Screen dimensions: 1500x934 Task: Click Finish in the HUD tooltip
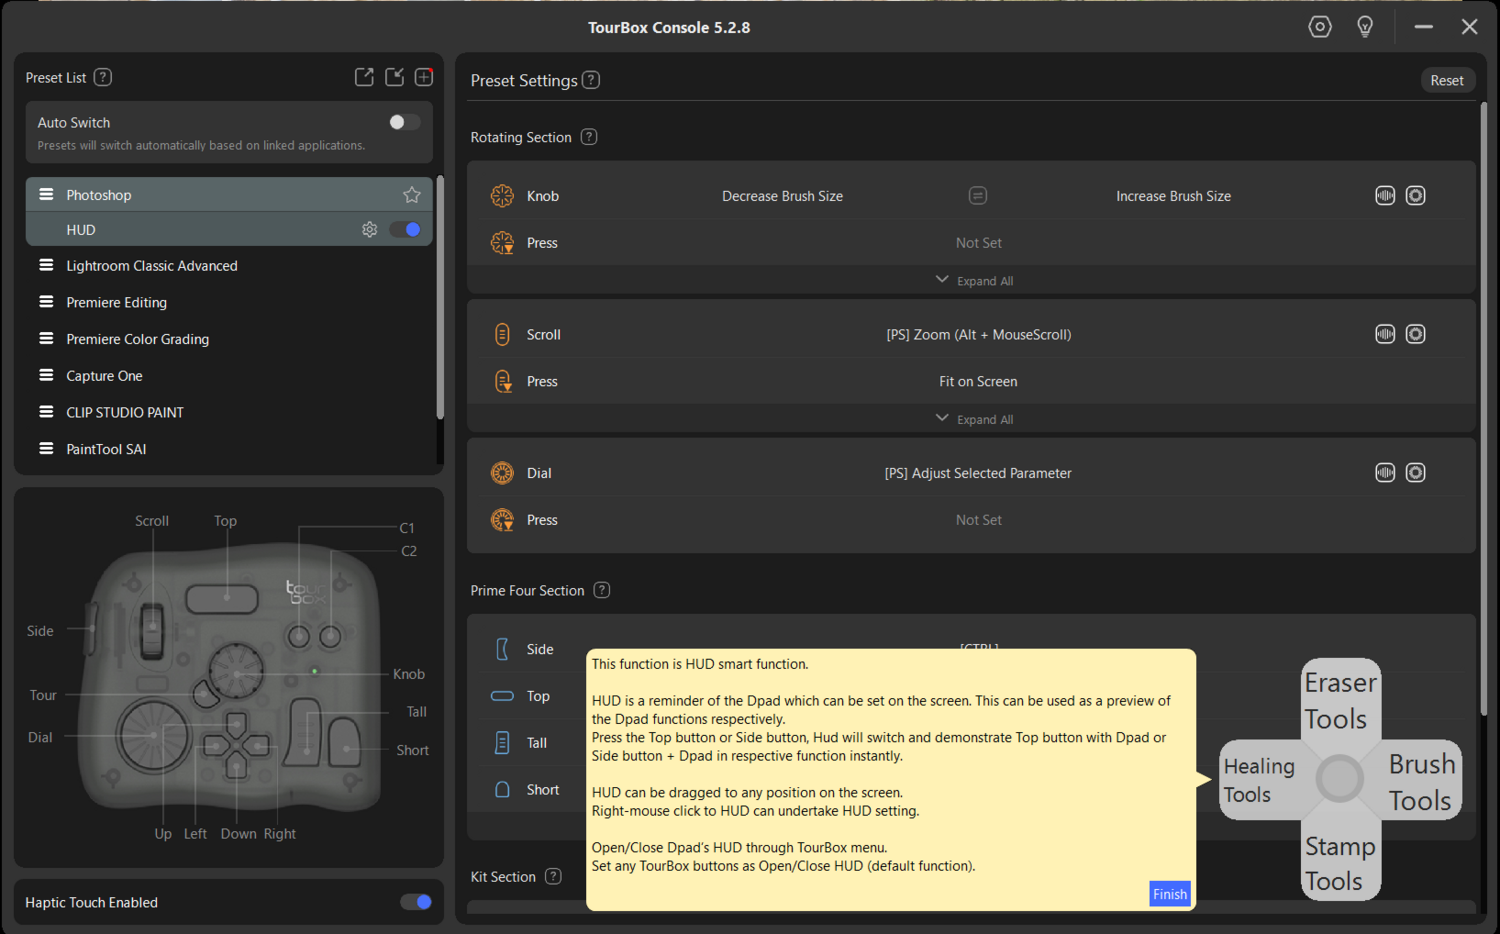click(1169, 894)
